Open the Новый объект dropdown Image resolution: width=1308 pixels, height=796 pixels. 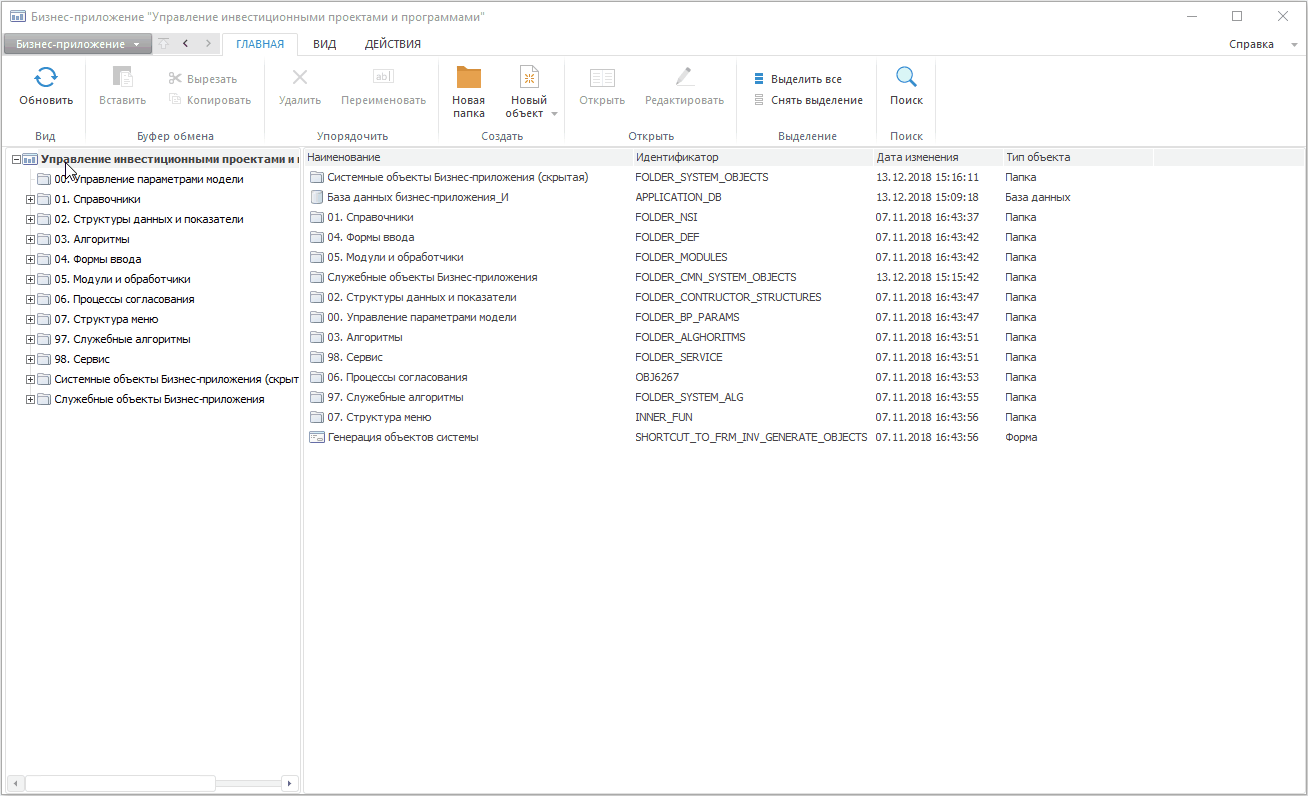click(554, 113)
